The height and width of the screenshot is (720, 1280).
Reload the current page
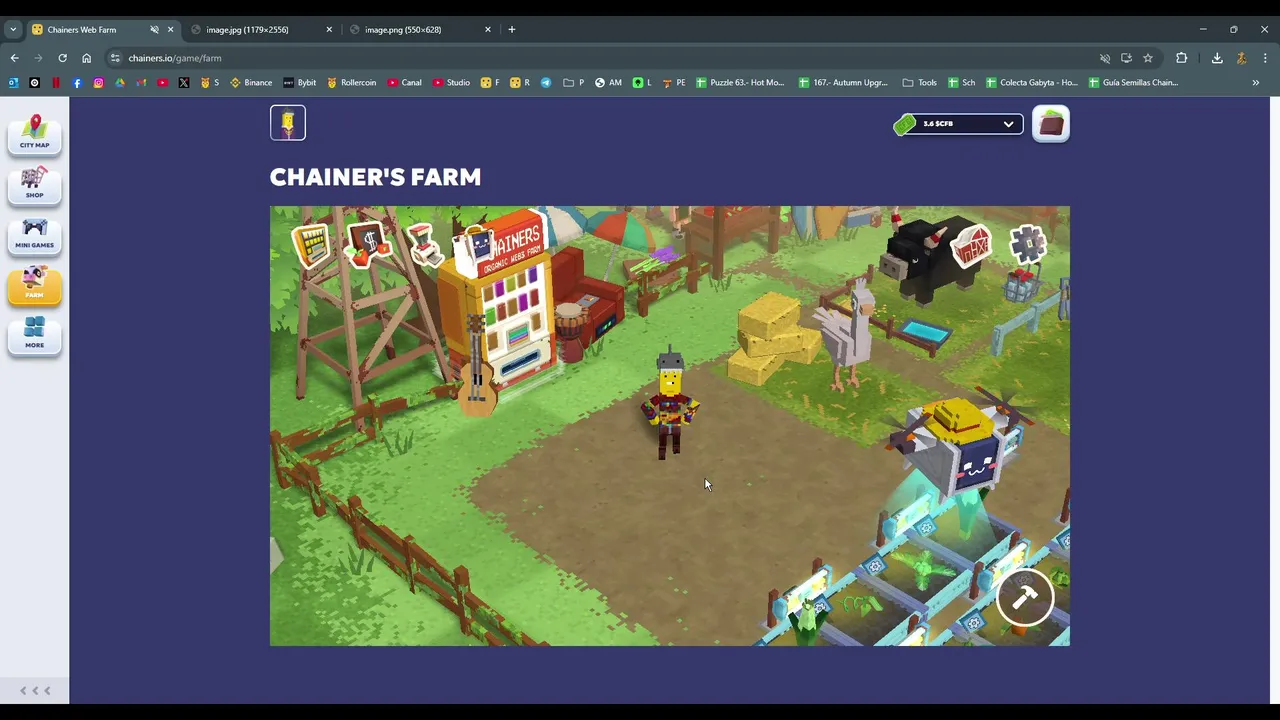[x=62, y=58]
